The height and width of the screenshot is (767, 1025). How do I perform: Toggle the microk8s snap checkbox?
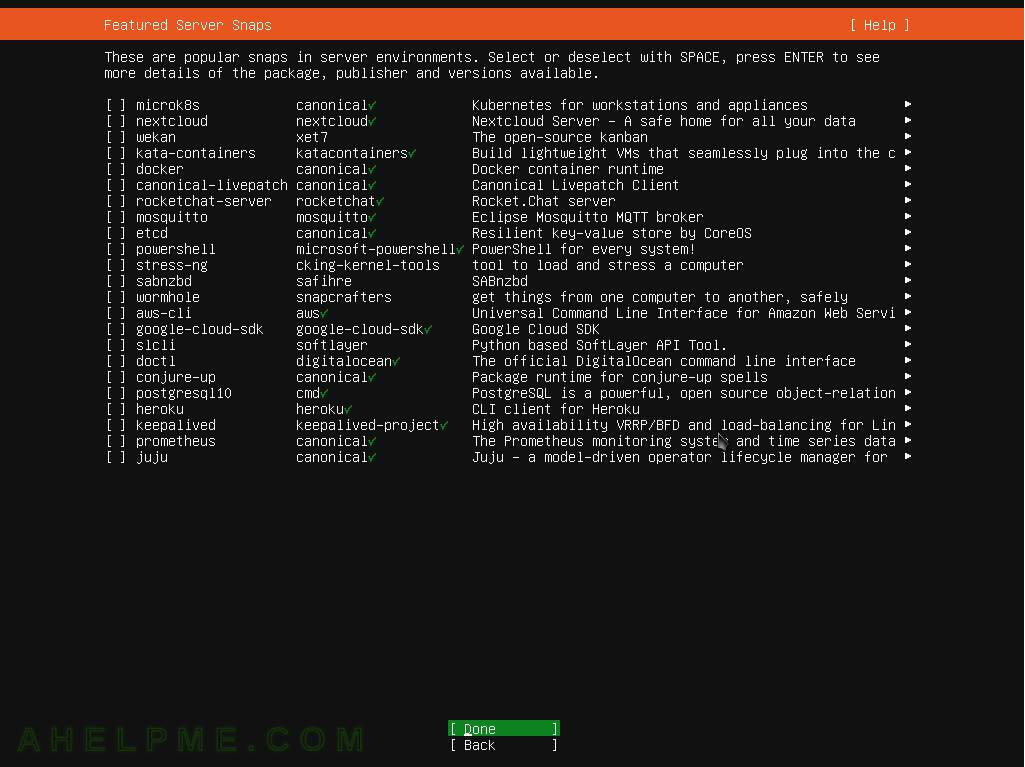pyautogui.click(x=116, y=105)
